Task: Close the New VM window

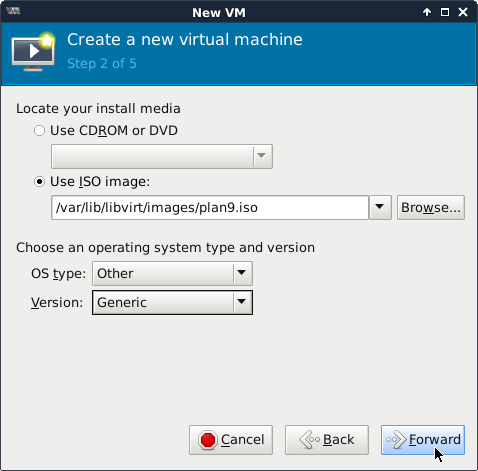Action: click(463, 12)
